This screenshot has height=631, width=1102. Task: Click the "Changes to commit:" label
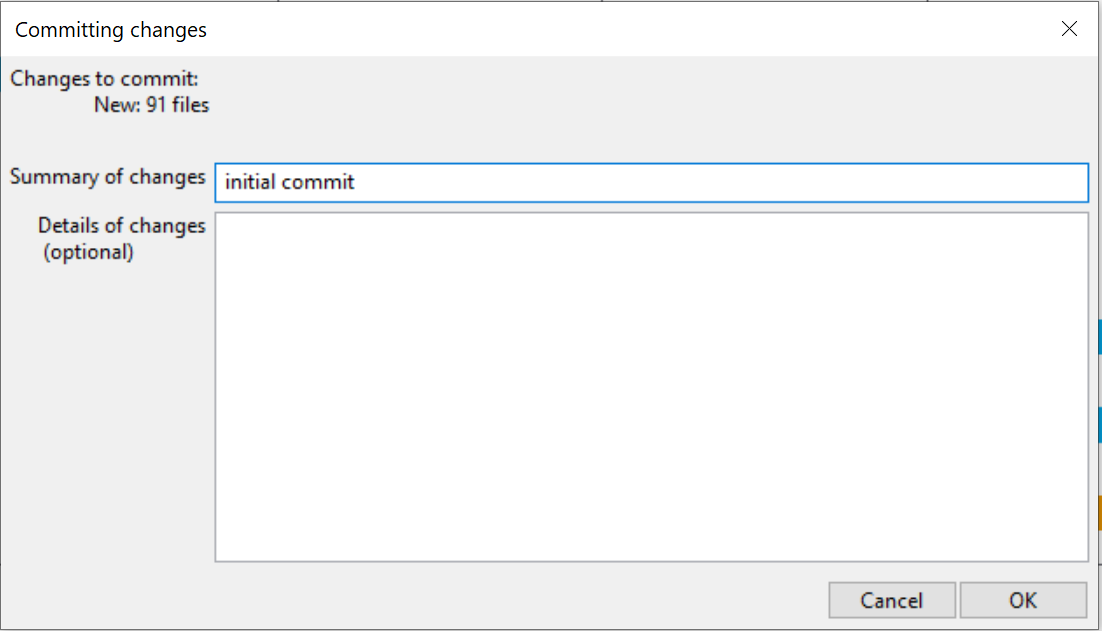click(105, 79)
